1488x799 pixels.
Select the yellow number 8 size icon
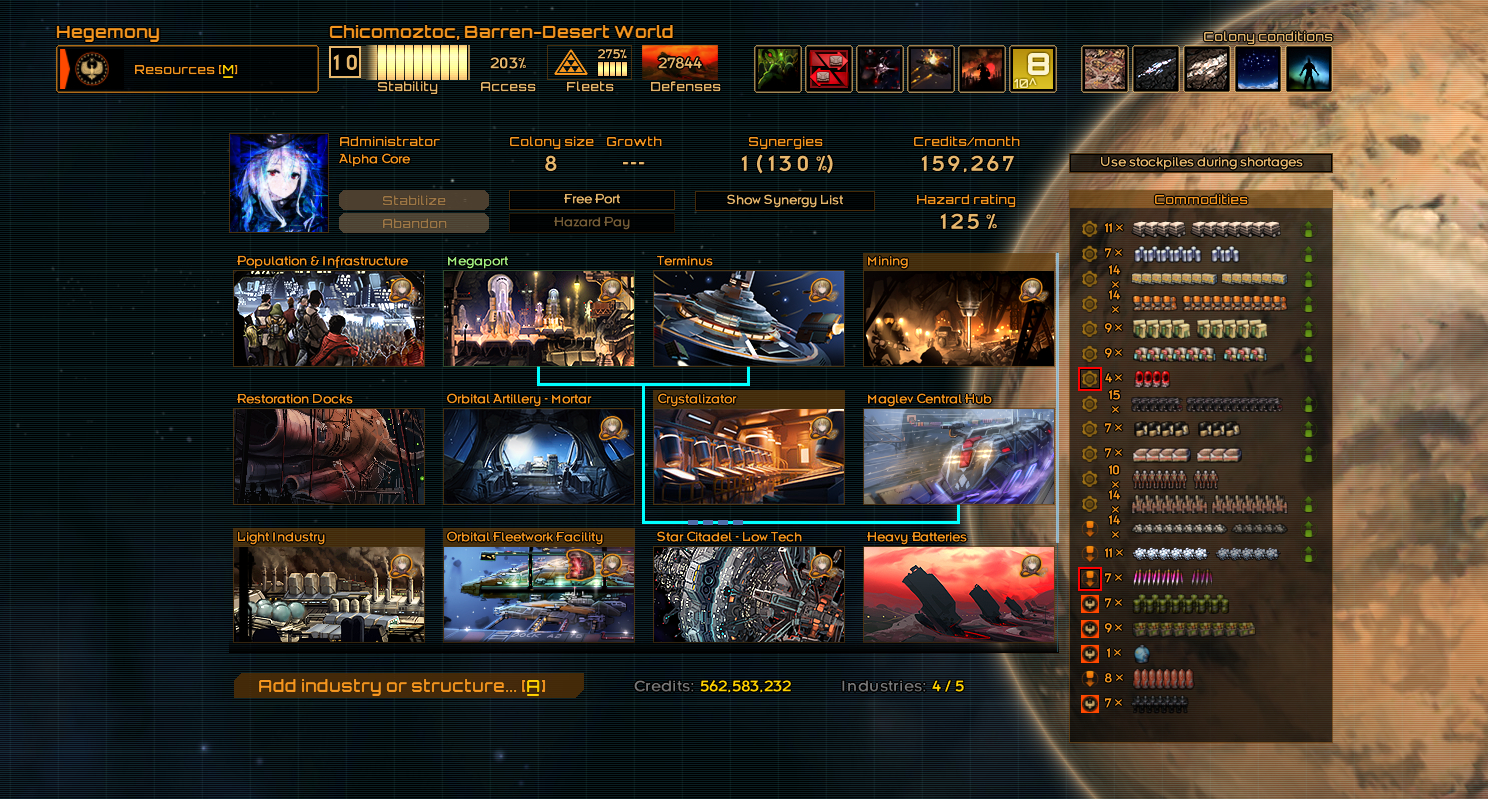click(x=1033, y=69)
